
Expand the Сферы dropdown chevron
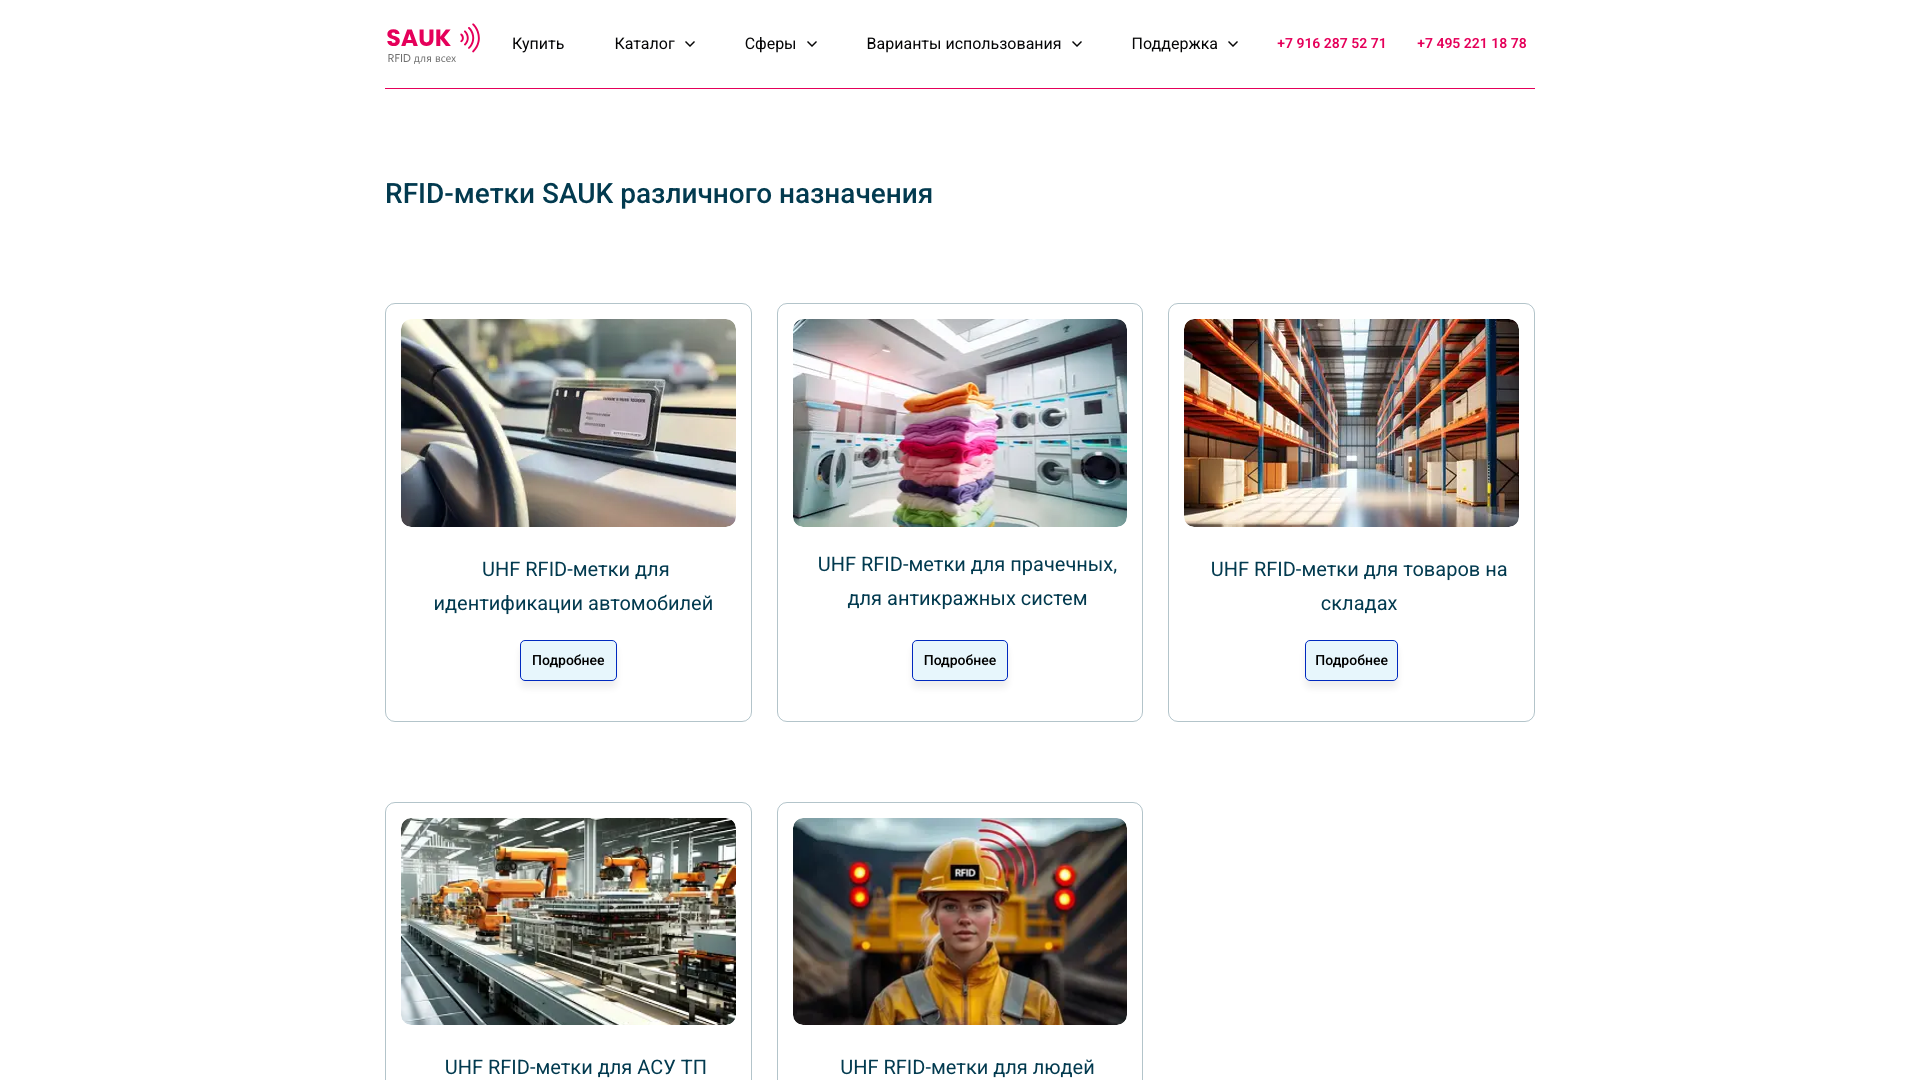pos(812,44)
